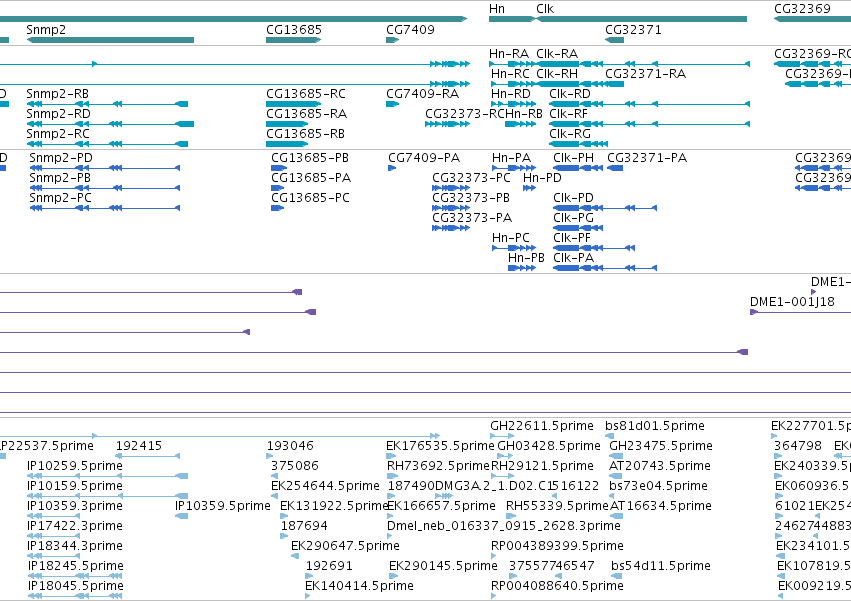Click transcript Clk-RG label
The height and width of the screenshot is (601, 851).
click(570, 134)
